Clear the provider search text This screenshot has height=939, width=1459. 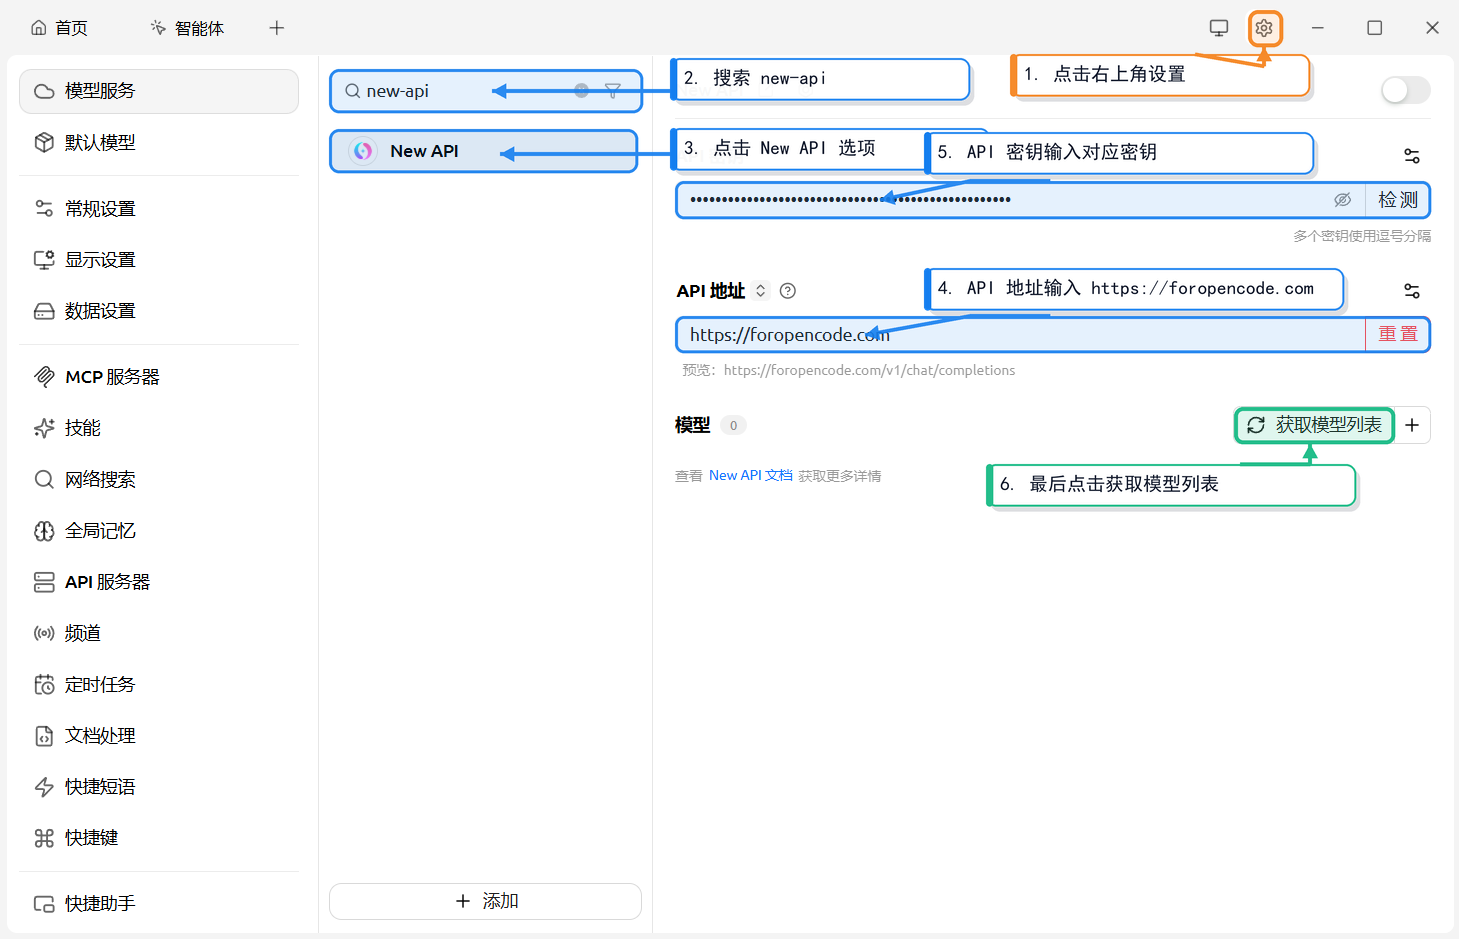pos(581,91)
